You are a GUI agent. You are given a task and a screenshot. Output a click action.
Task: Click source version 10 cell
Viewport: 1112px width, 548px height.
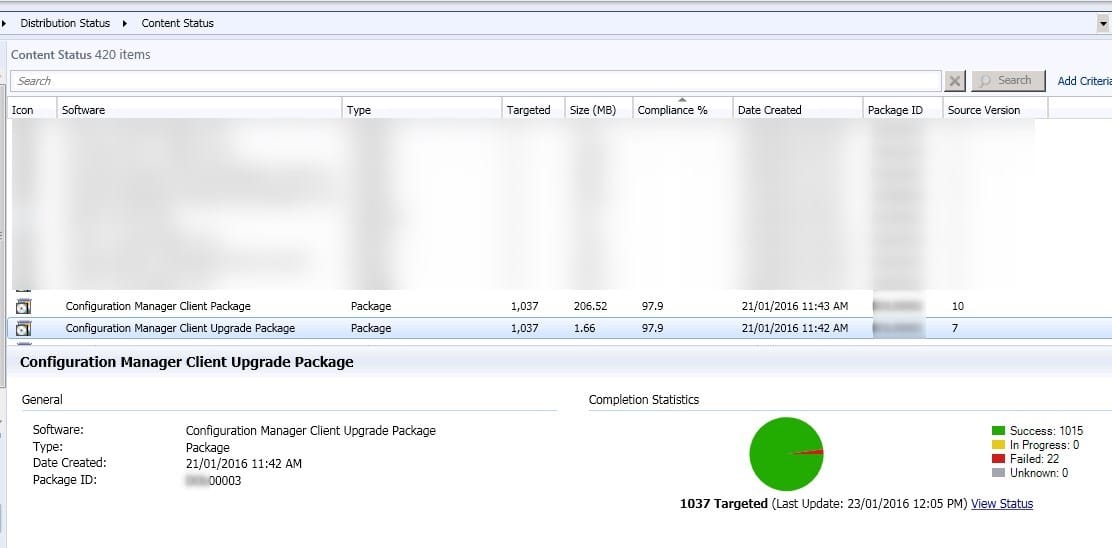(957, 306)
